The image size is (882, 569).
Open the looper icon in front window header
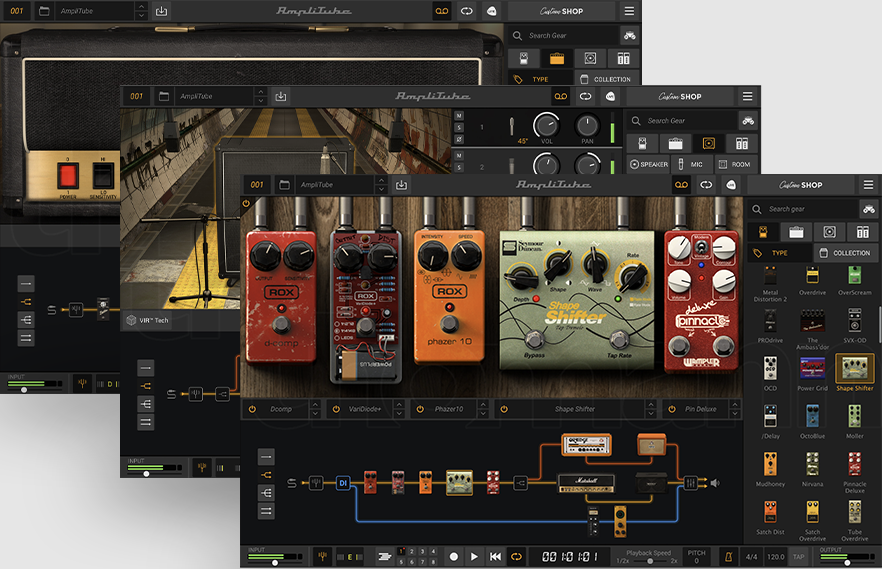coord(706,185)
